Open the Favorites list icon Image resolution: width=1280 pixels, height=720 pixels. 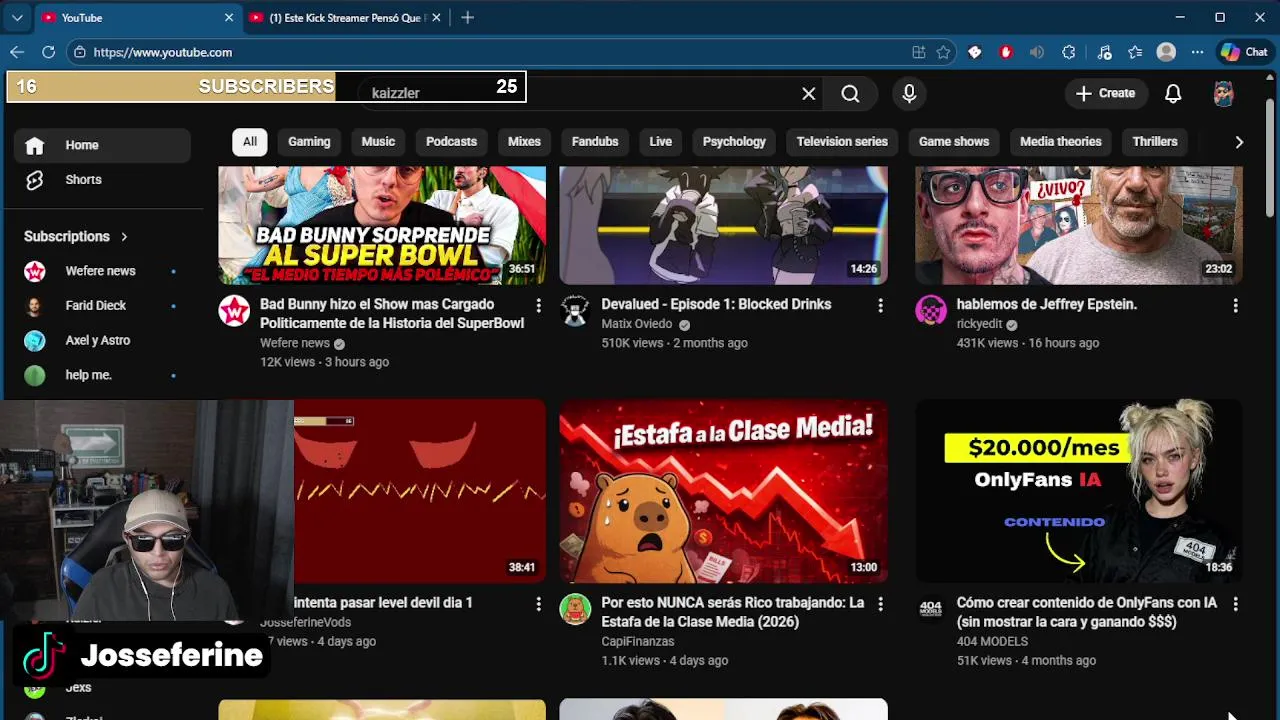click(1135, 52)
